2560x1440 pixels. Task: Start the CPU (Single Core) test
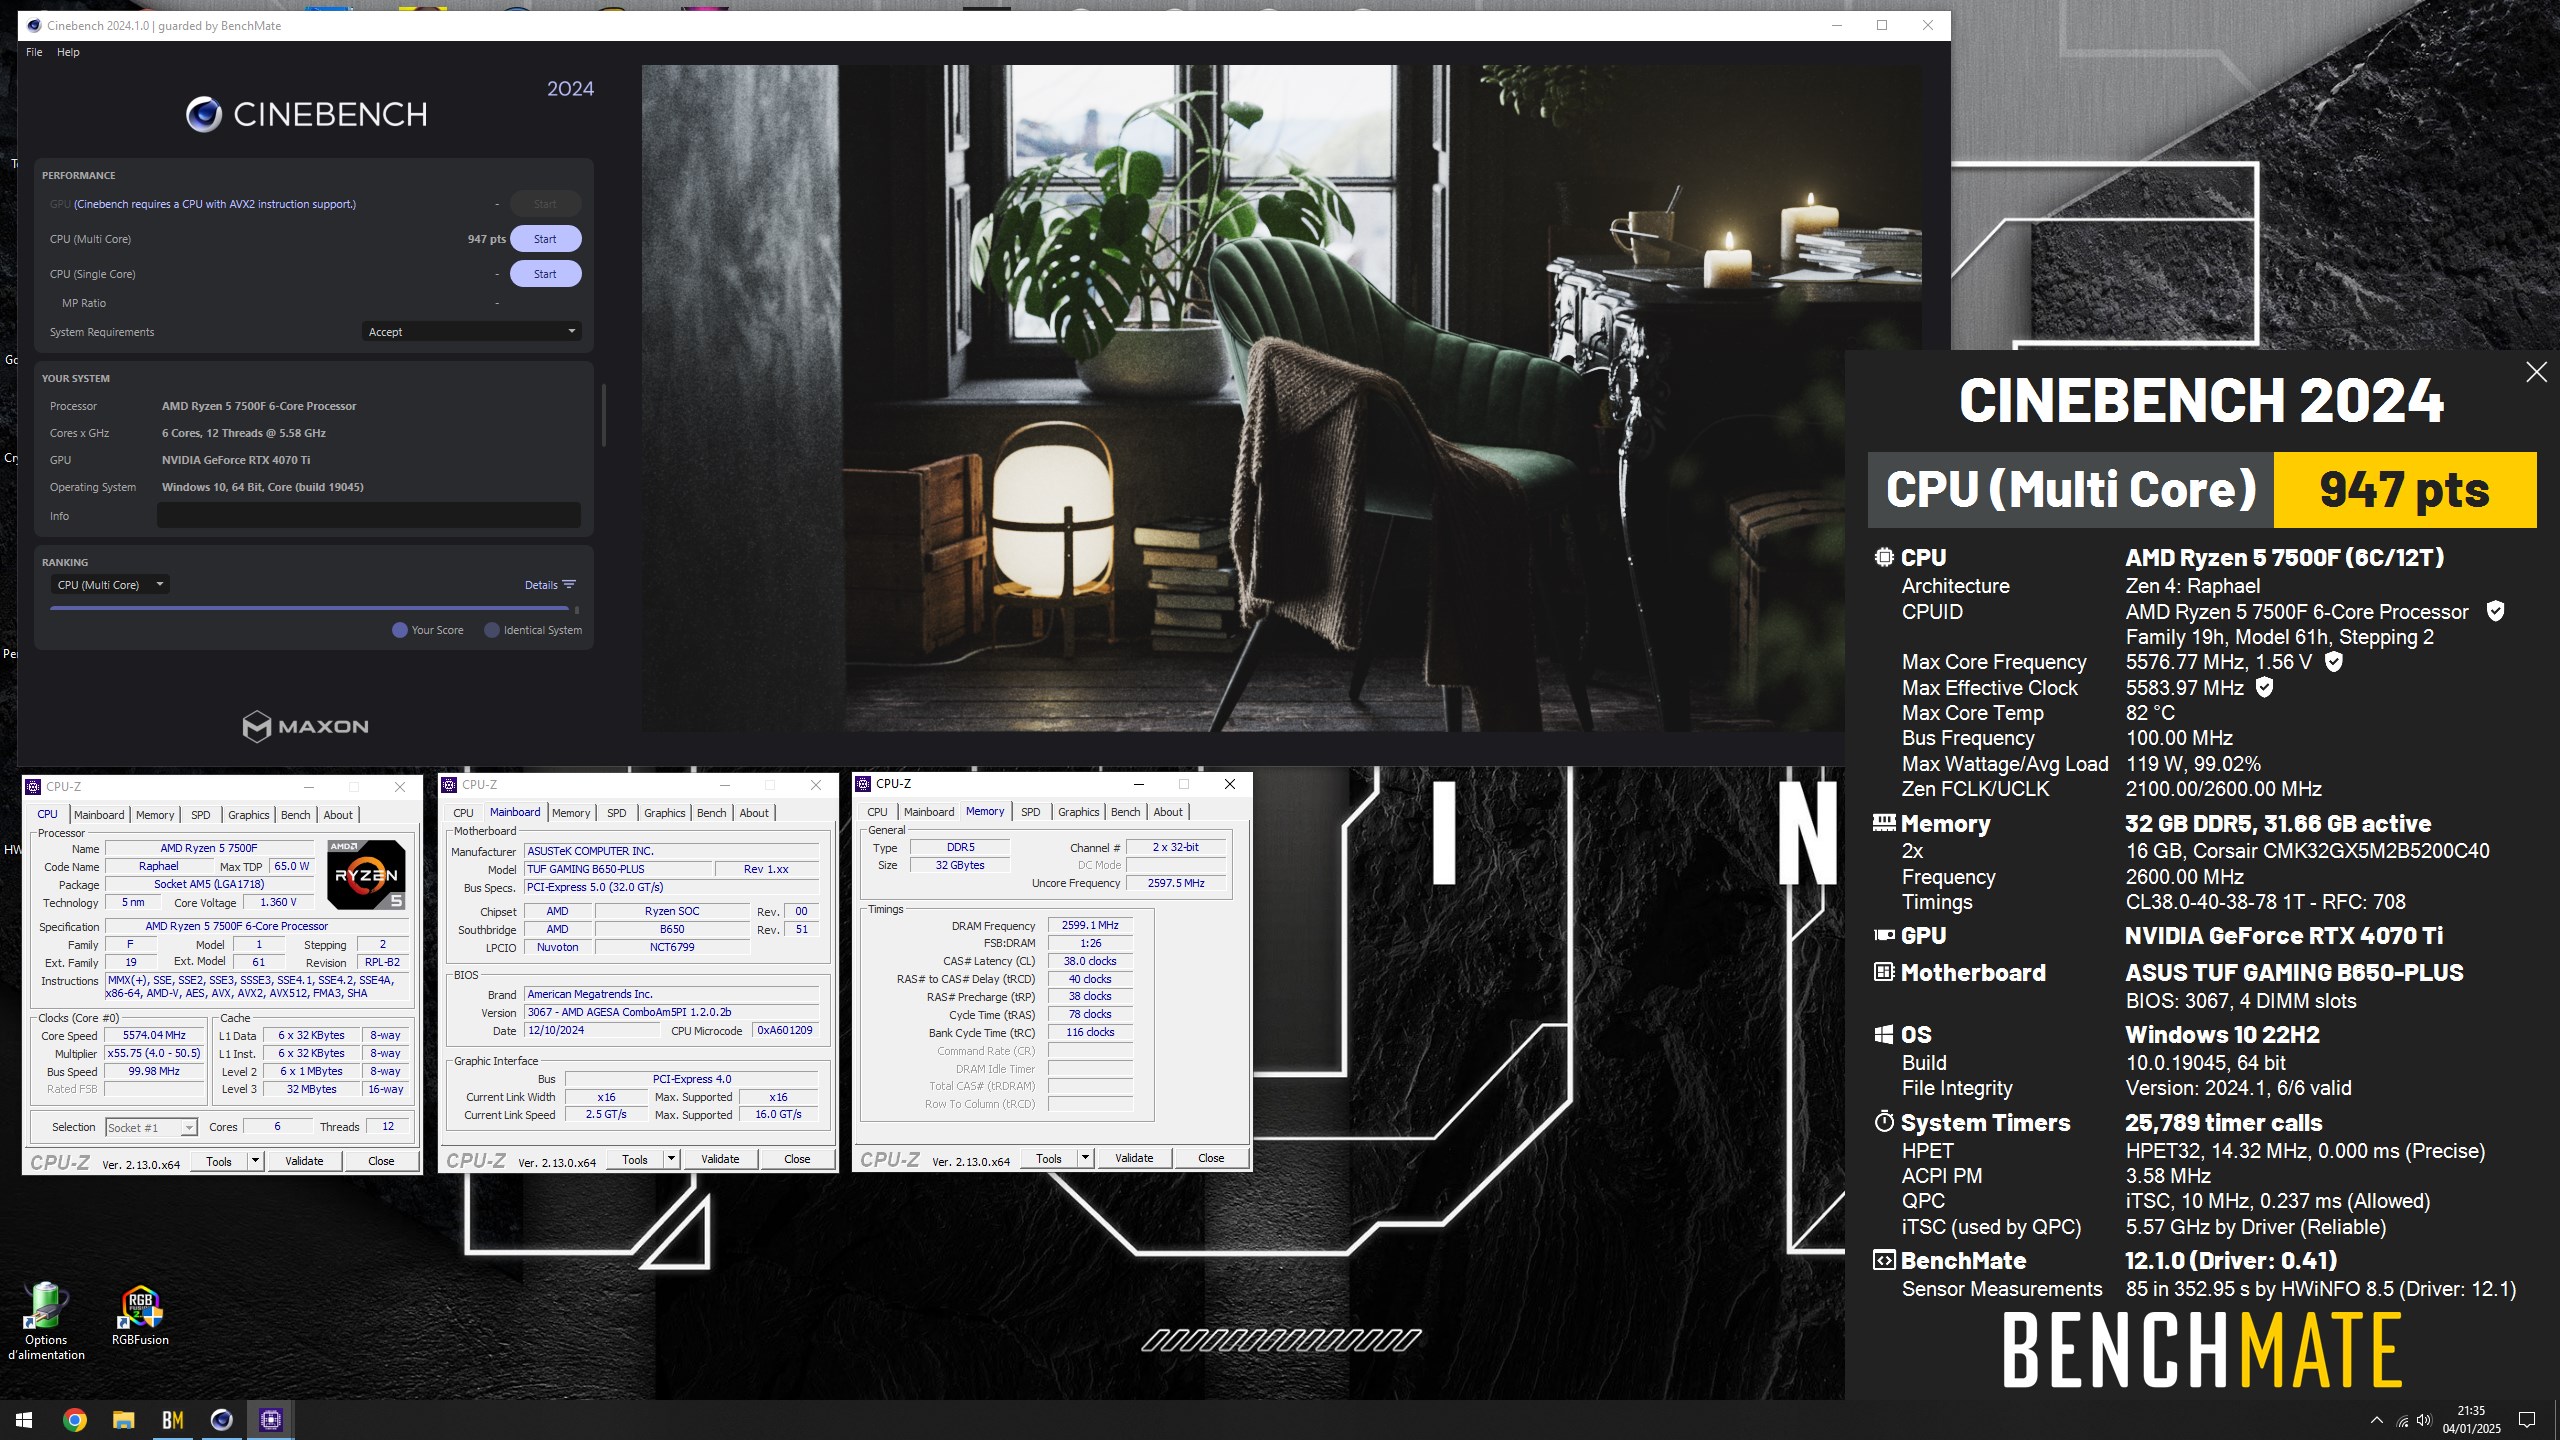[545, 274]
